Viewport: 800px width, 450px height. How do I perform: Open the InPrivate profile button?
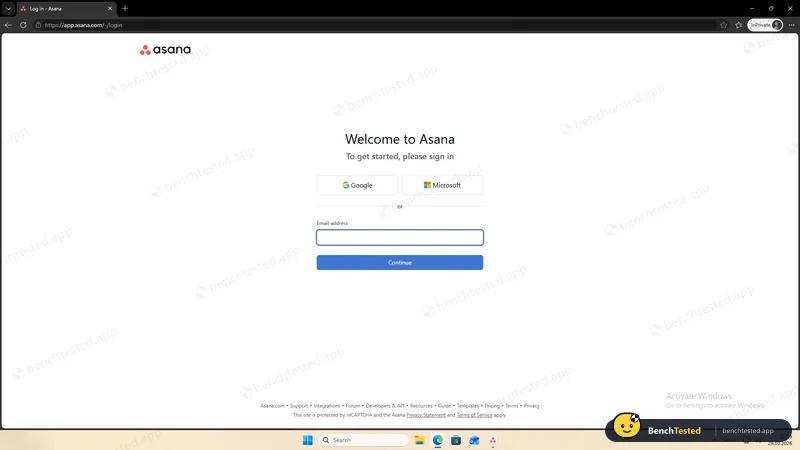(765, 25)
